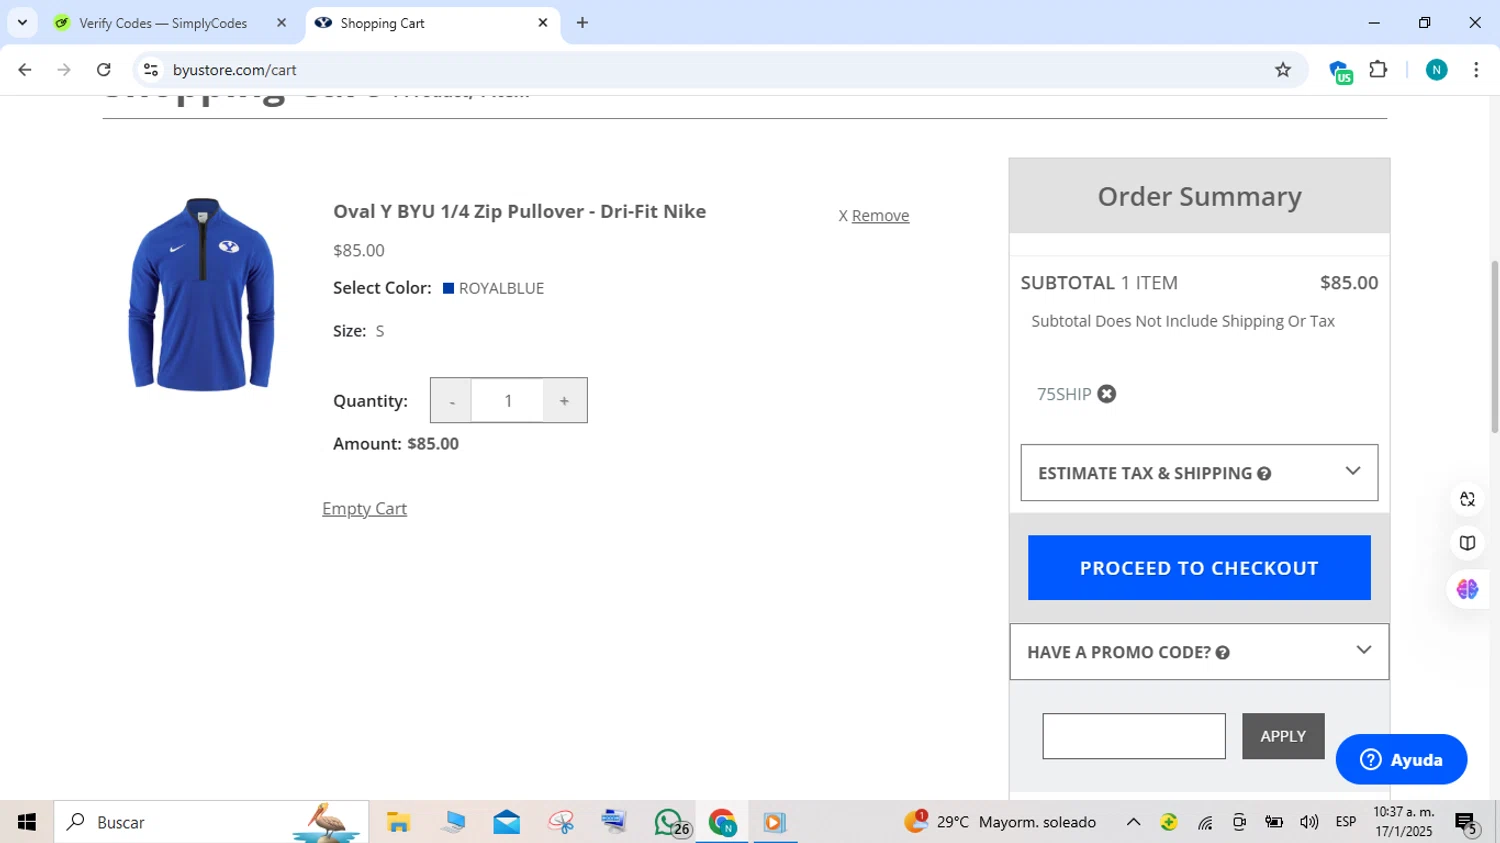This screenshot has height=843, width=1500.
Task: Open the Windows Start menu
Action: coord(27,822)
